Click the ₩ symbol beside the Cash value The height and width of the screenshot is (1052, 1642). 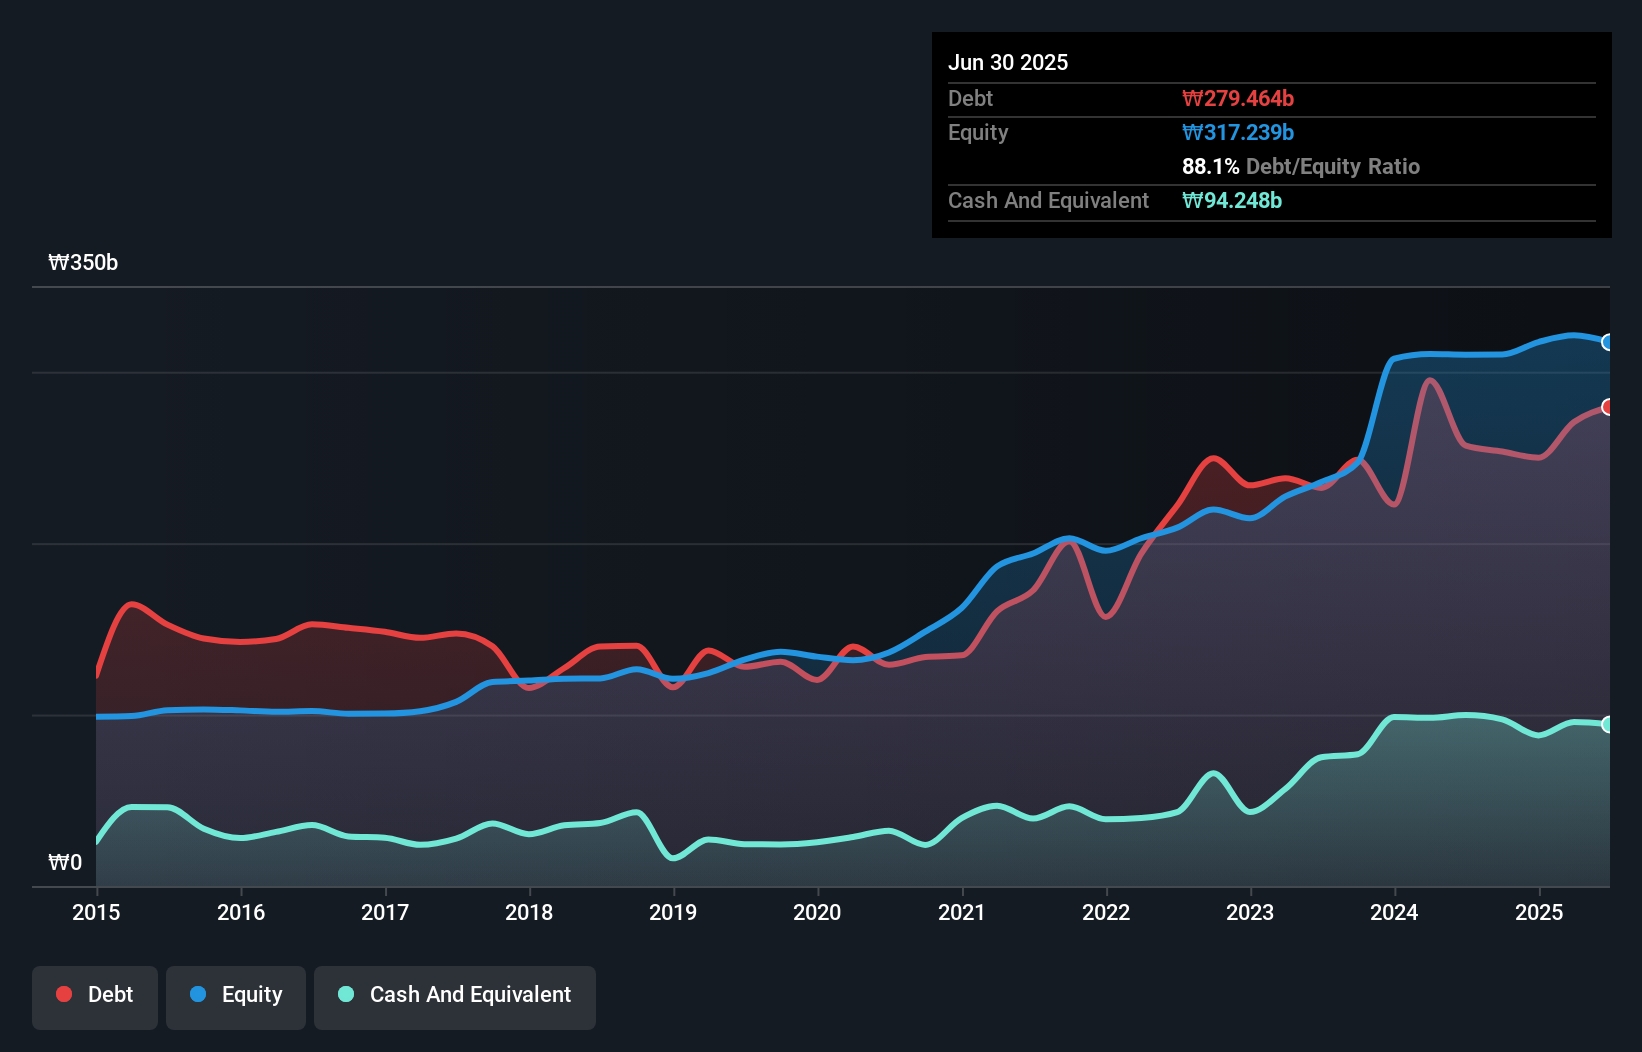click(1191, 201)
